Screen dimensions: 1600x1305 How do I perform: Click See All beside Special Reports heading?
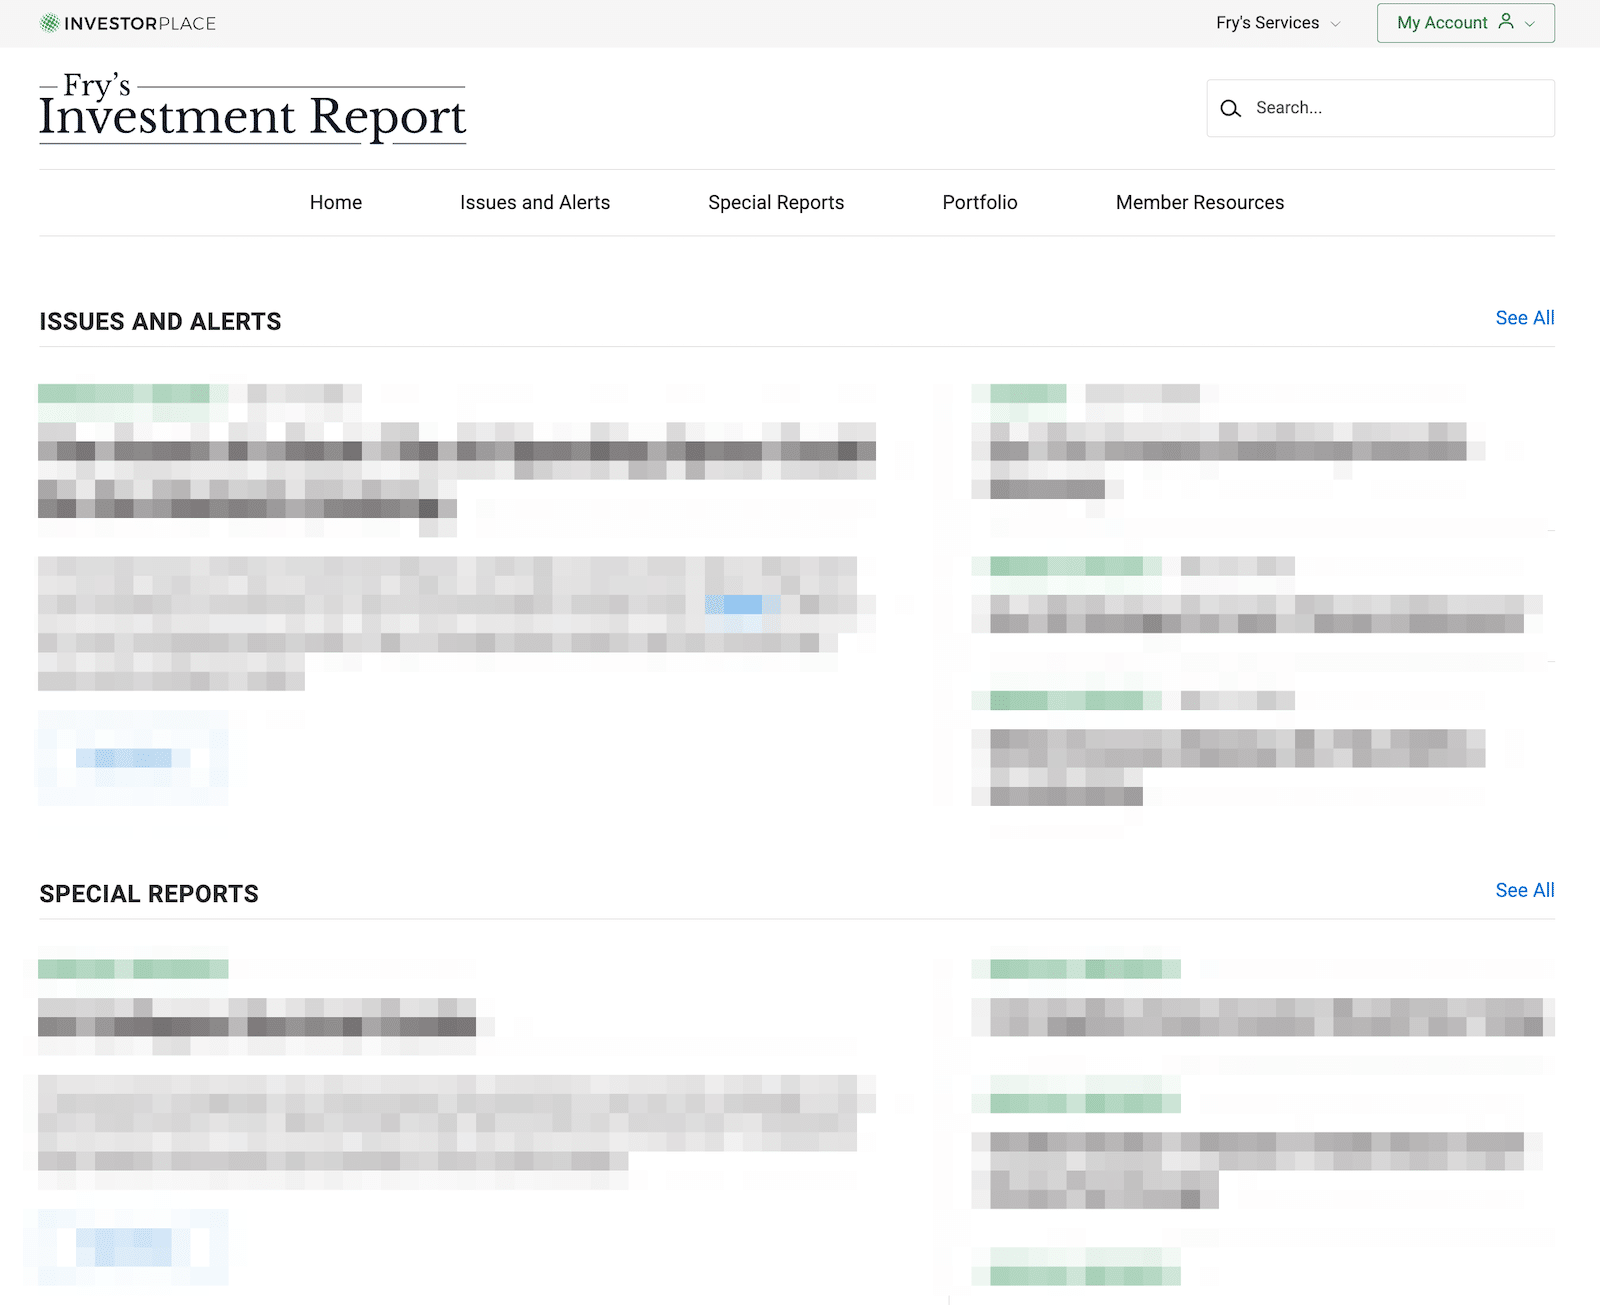[1524, 890]
